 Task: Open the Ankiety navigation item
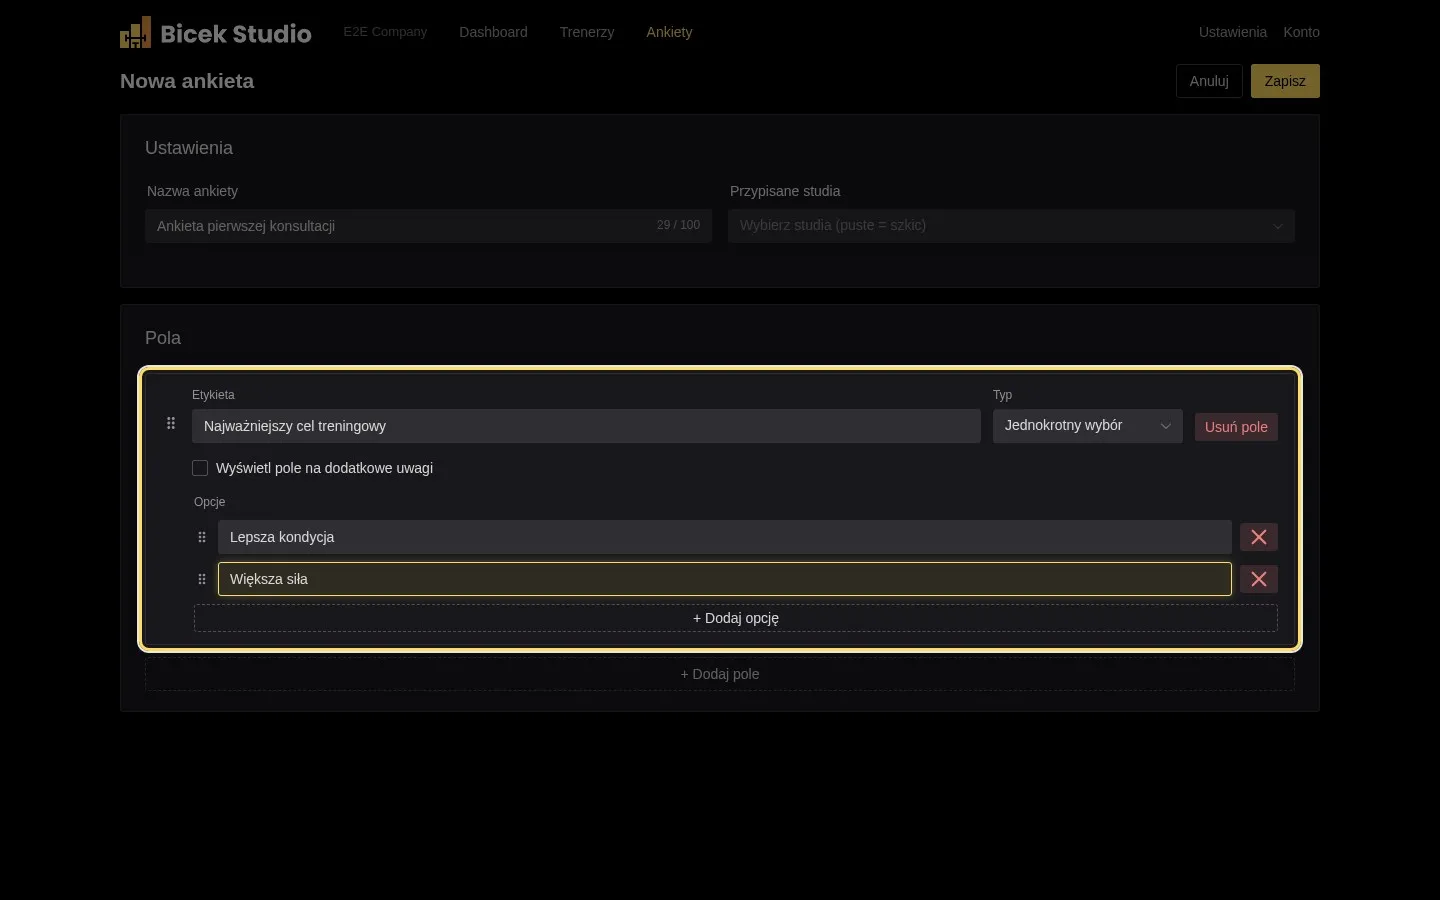pos(669,32)
